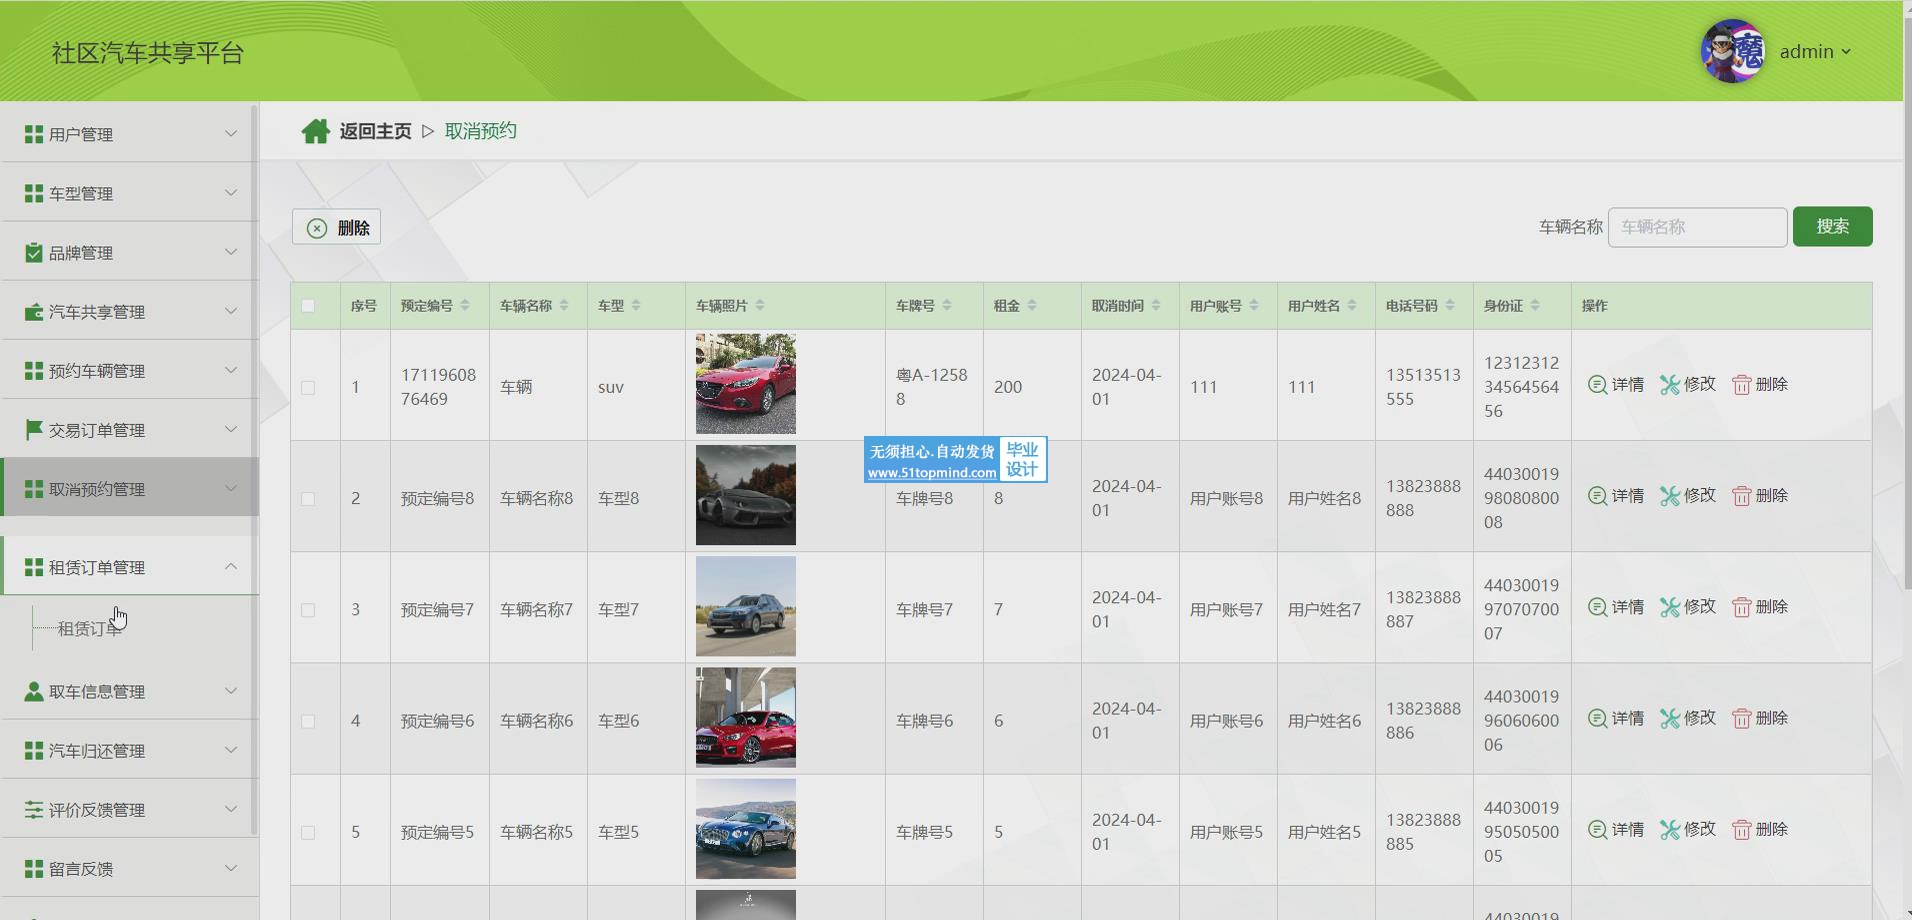Sort by 取消时间 column arrows

pyautogui.click(x=1156, y=305)
